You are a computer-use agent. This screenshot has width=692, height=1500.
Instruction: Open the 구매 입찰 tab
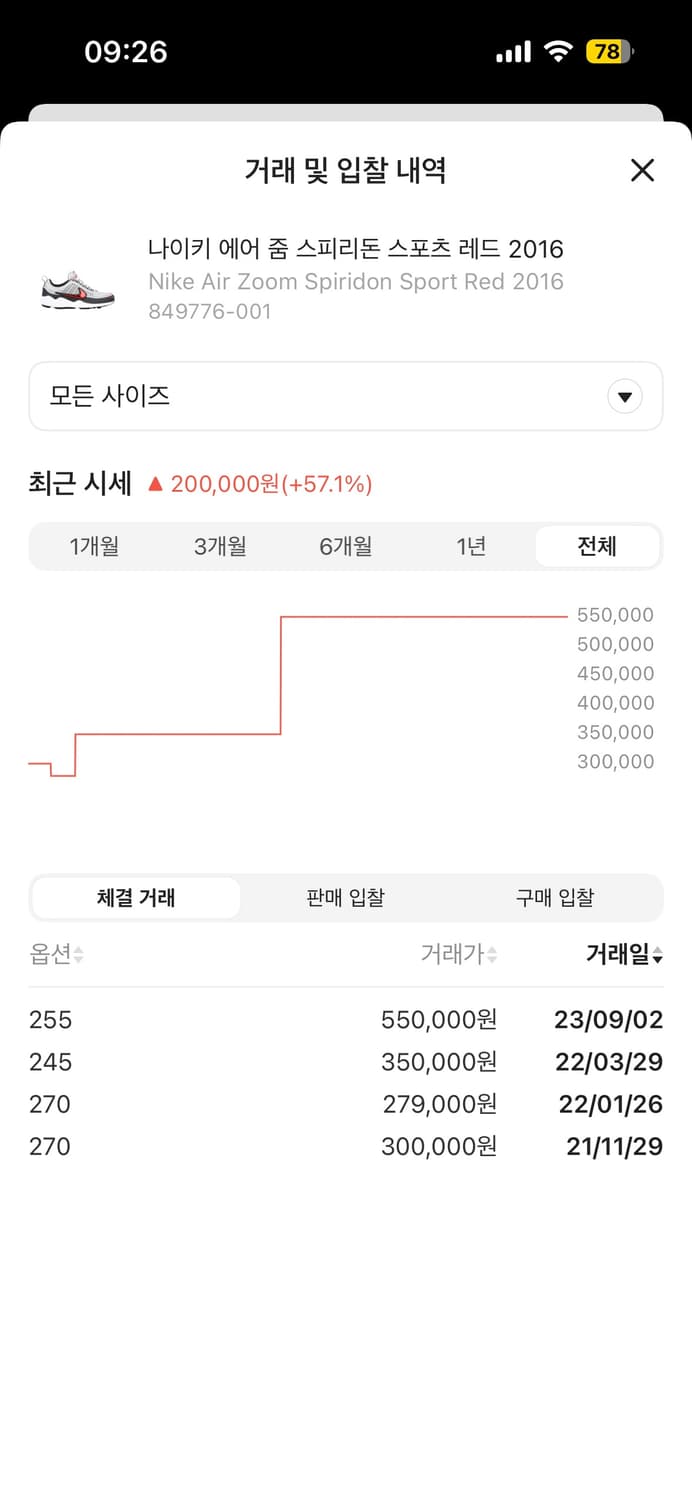pyautogui.click(x=556, y=898)
